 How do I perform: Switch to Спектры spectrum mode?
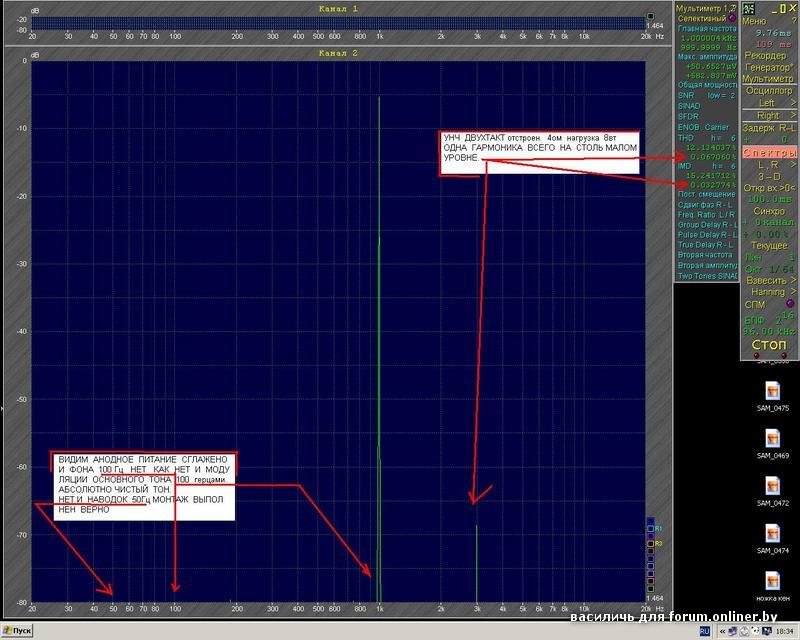[768, 153]
